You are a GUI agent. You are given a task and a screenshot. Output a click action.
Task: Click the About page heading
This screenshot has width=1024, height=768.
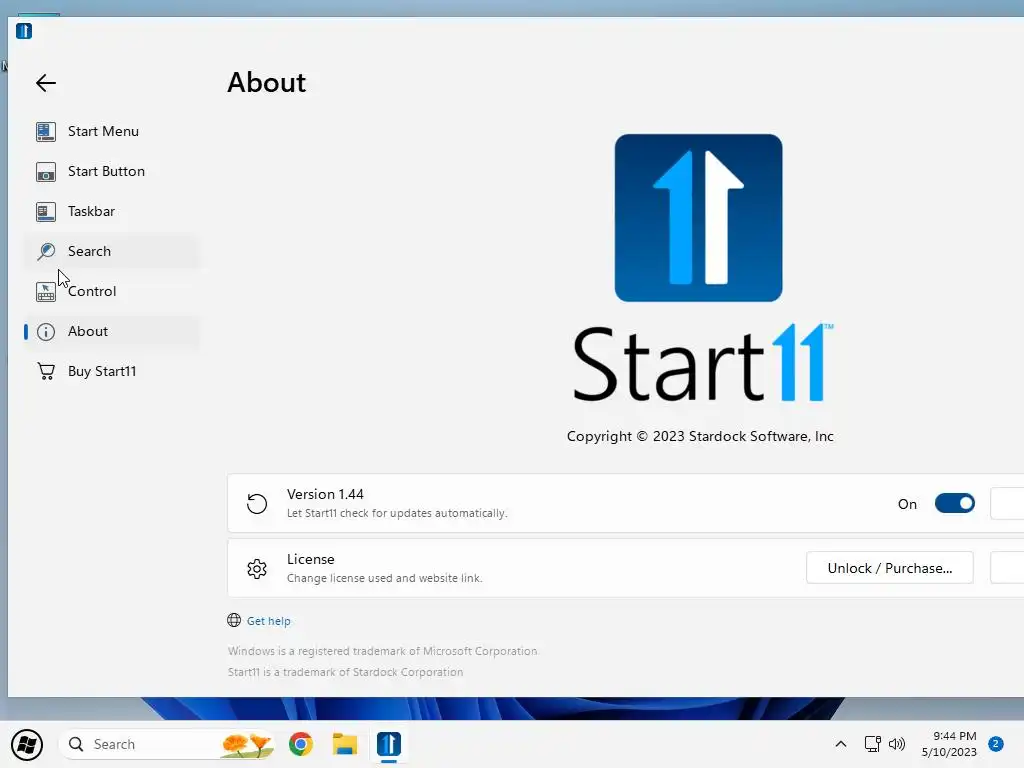coord(266,83)
